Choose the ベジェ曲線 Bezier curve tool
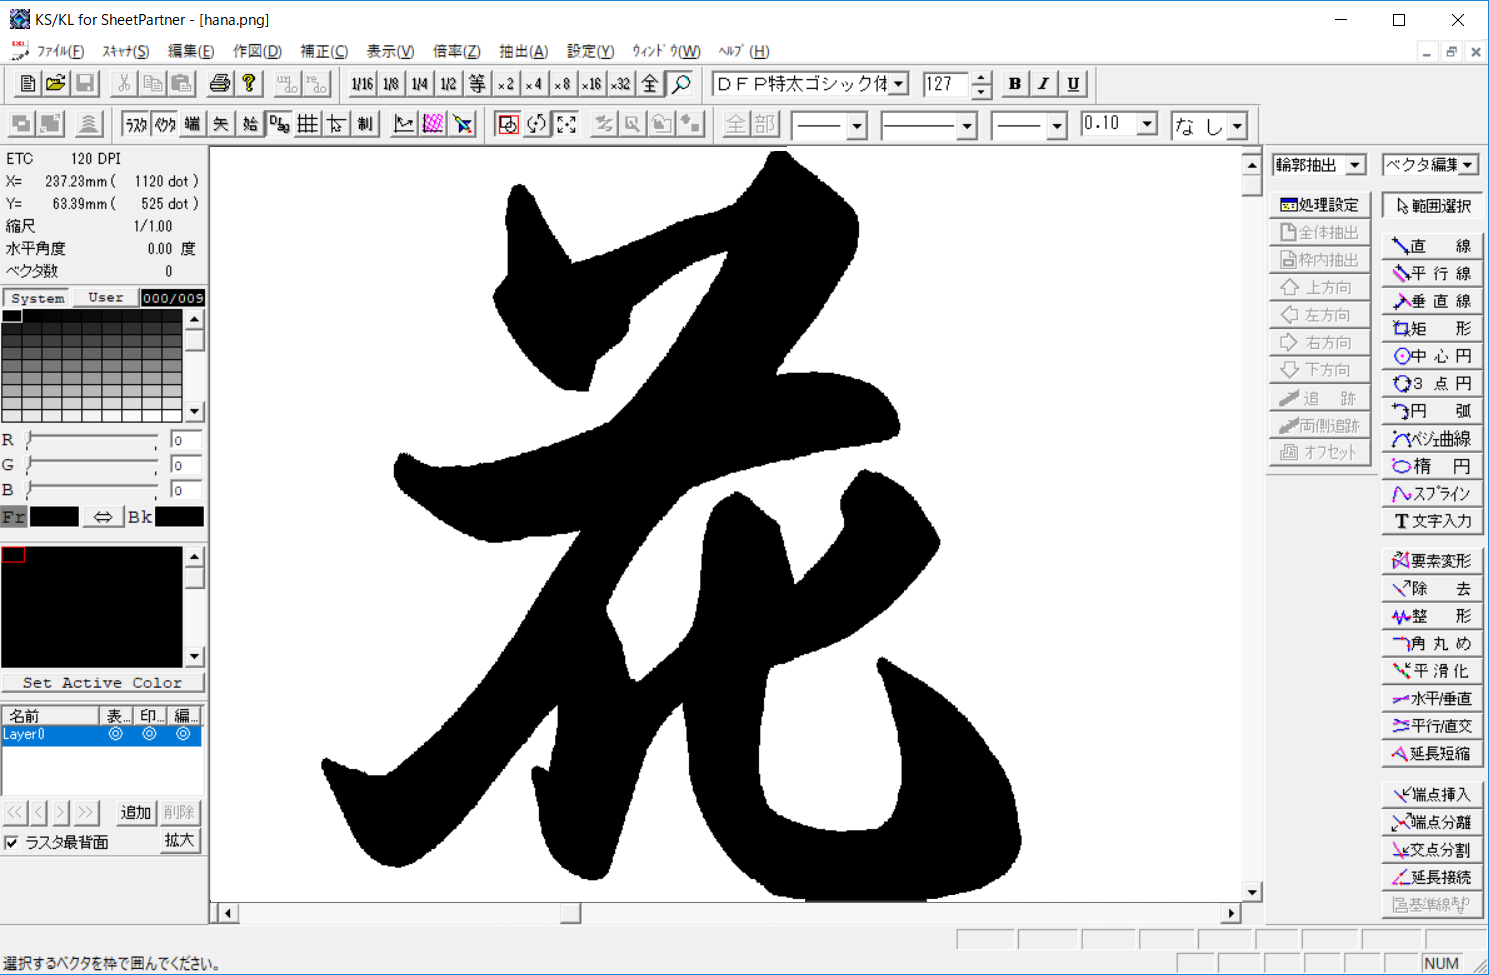 point(1432,439)
